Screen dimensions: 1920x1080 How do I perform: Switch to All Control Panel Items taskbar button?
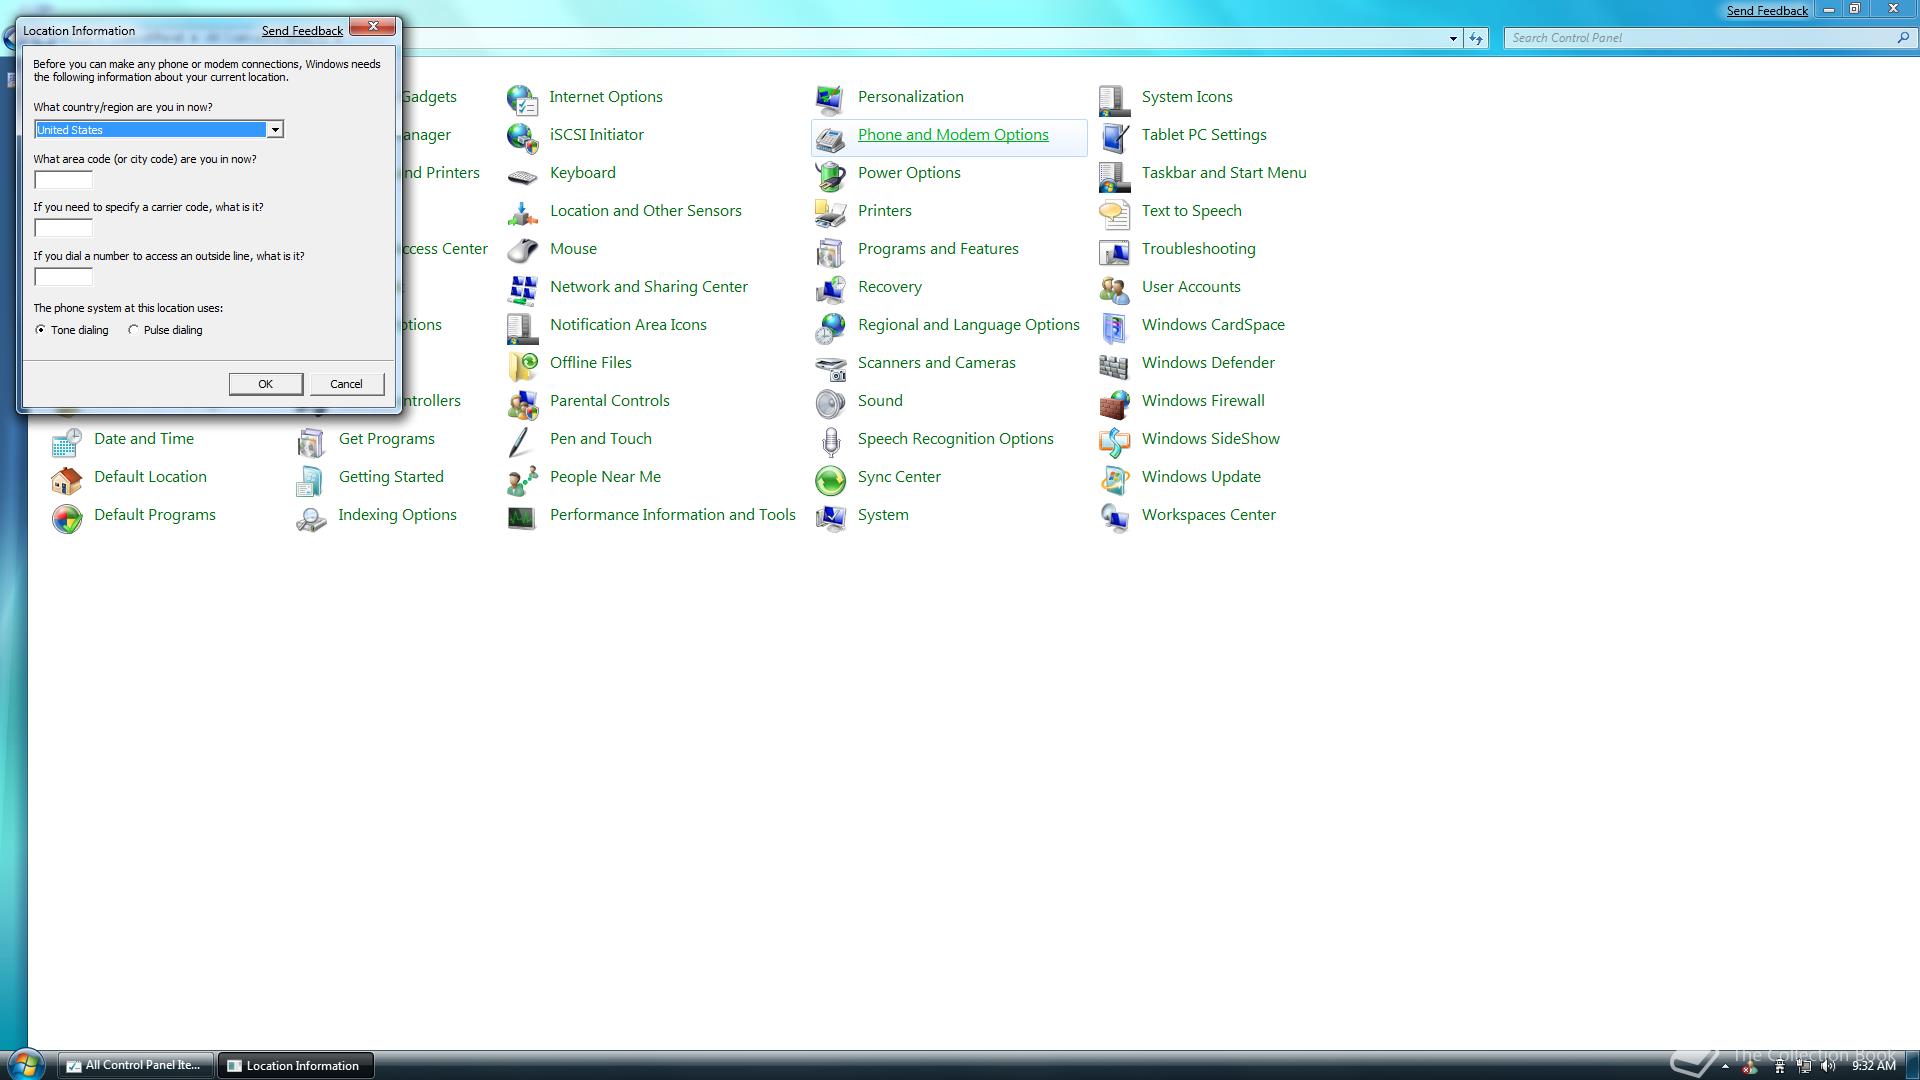[x=136, y=1066]
